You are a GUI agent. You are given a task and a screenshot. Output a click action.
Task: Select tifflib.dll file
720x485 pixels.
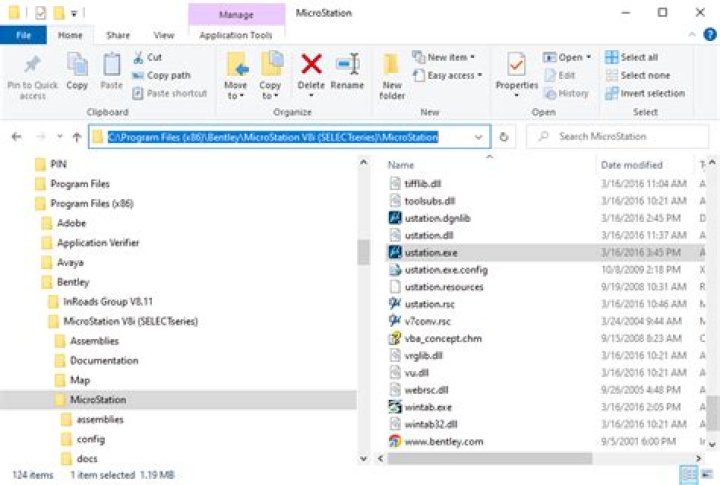(x=415, y=184)
